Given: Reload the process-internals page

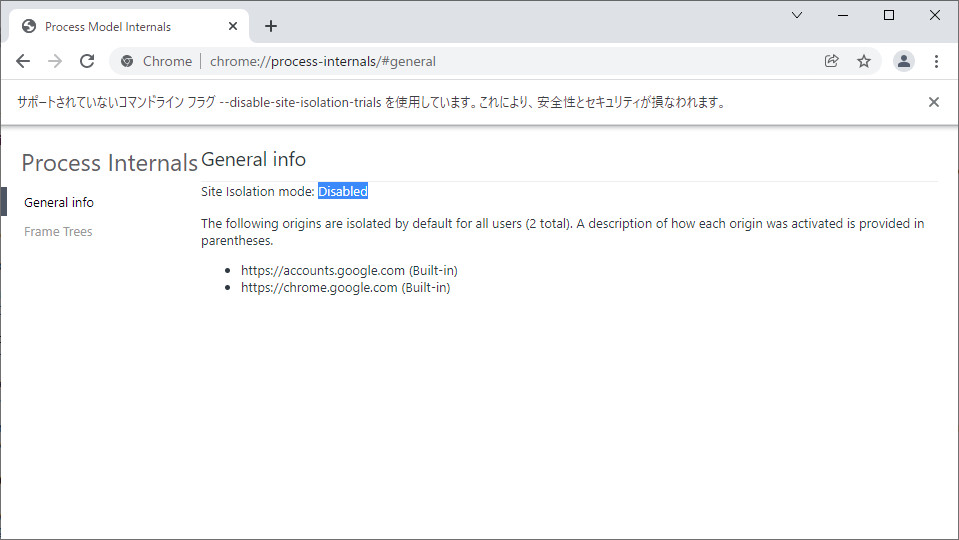Looking at the screenshot, I should click(87, 61).
